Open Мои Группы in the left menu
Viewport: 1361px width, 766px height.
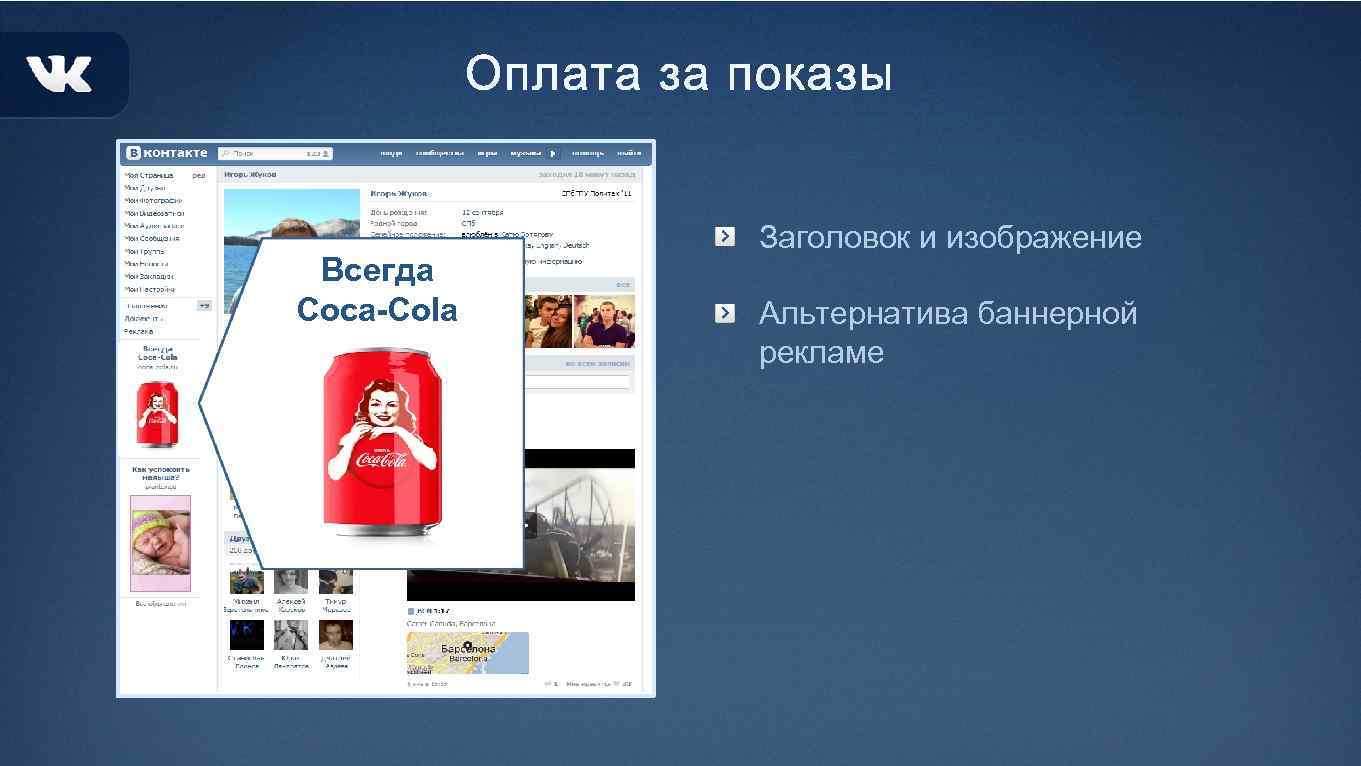coord(144,251)
